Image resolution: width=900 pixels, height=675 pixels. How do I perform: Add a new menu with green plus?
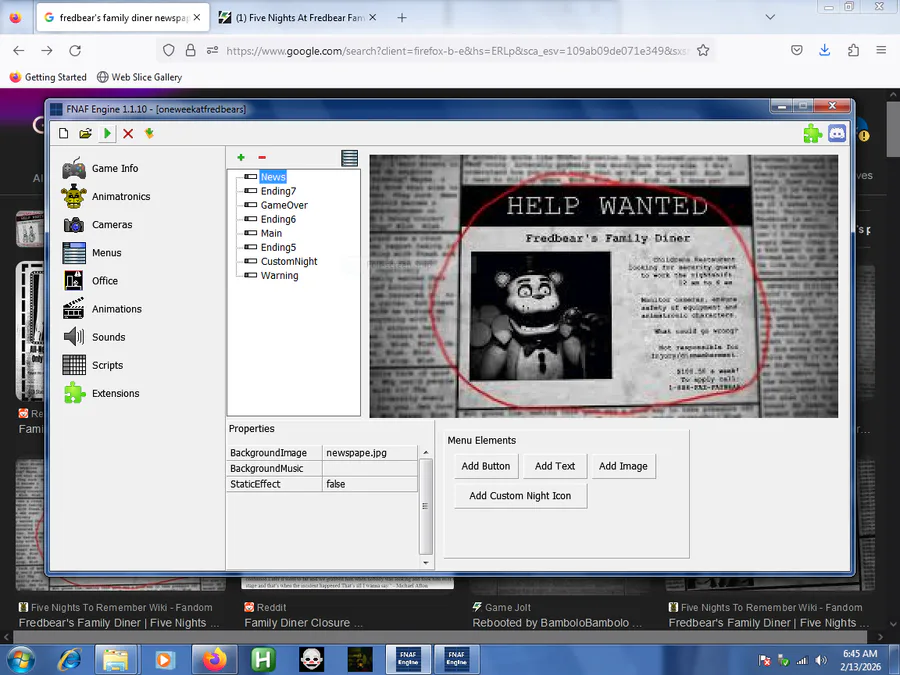pos(241,157)
